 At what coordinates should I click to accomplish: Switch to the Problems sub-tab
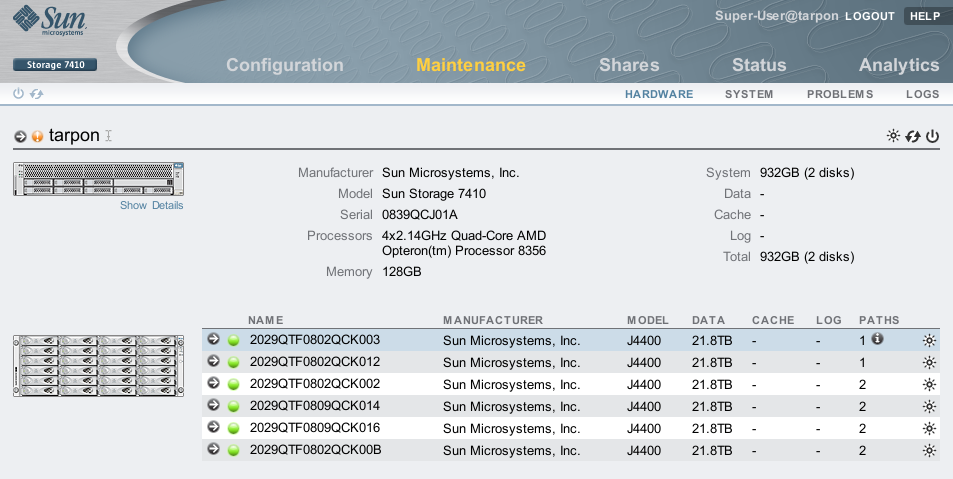coord(839,94)
